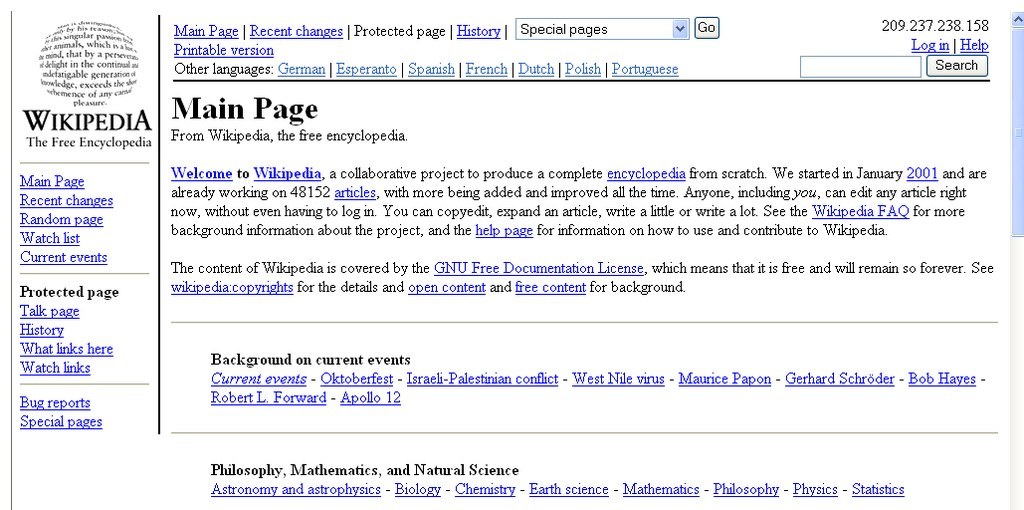
Task: Open Statistics link
Action: tap(878, 489)
